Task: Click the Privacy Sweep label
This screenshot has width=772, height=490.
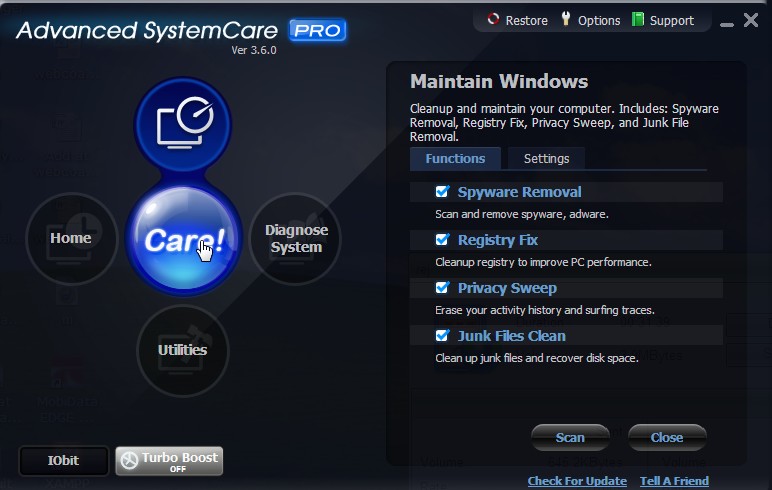Action: click(507, 288)
